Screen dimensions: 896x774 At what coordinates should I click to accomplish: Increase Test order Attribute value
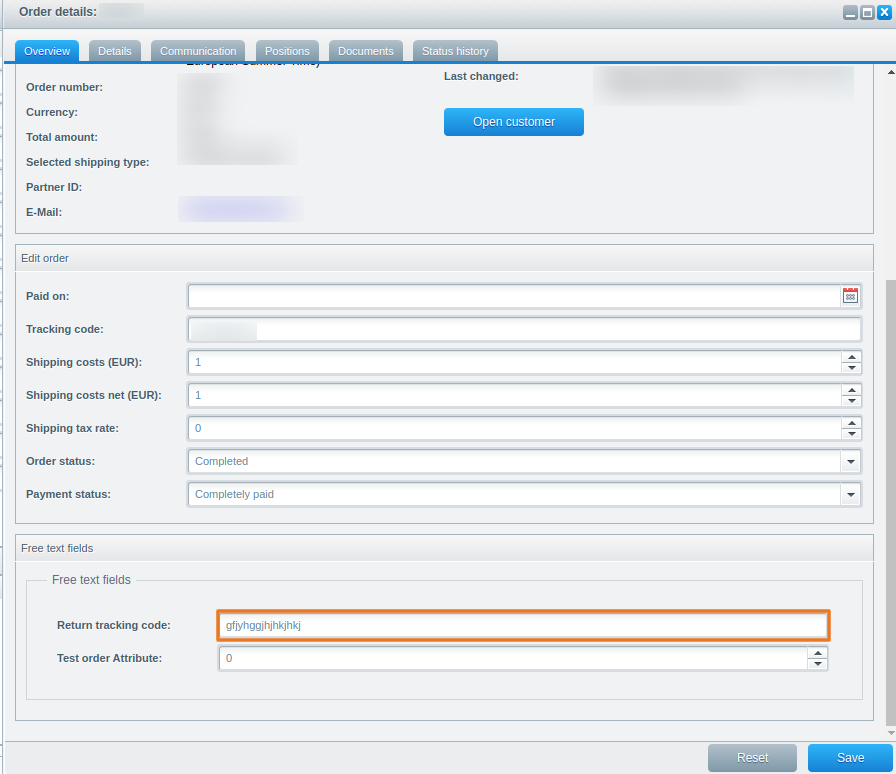pyautogui.click(x=818, y=652)
